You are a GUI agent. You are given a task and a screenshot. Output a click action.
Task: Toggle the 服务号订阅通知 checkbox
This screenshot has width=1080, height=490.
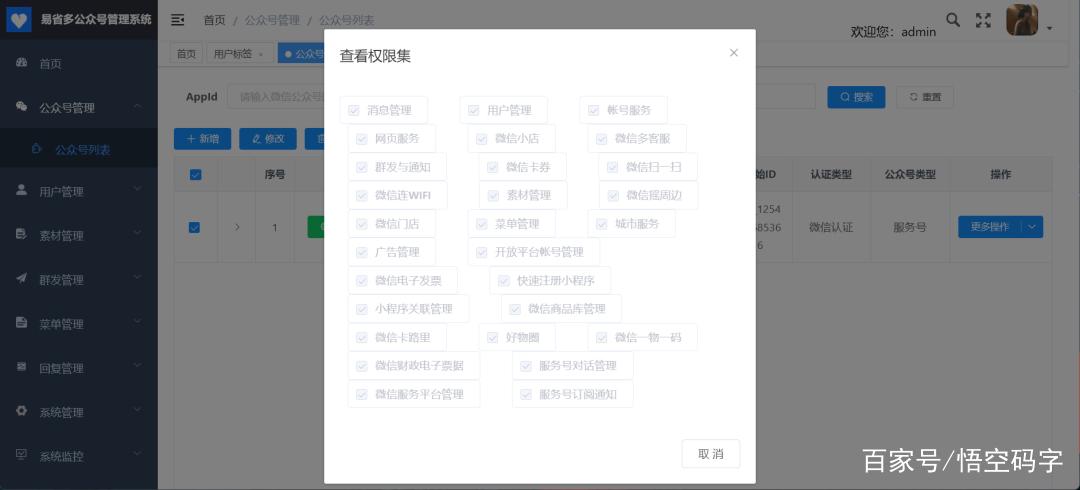pos(526,394)
